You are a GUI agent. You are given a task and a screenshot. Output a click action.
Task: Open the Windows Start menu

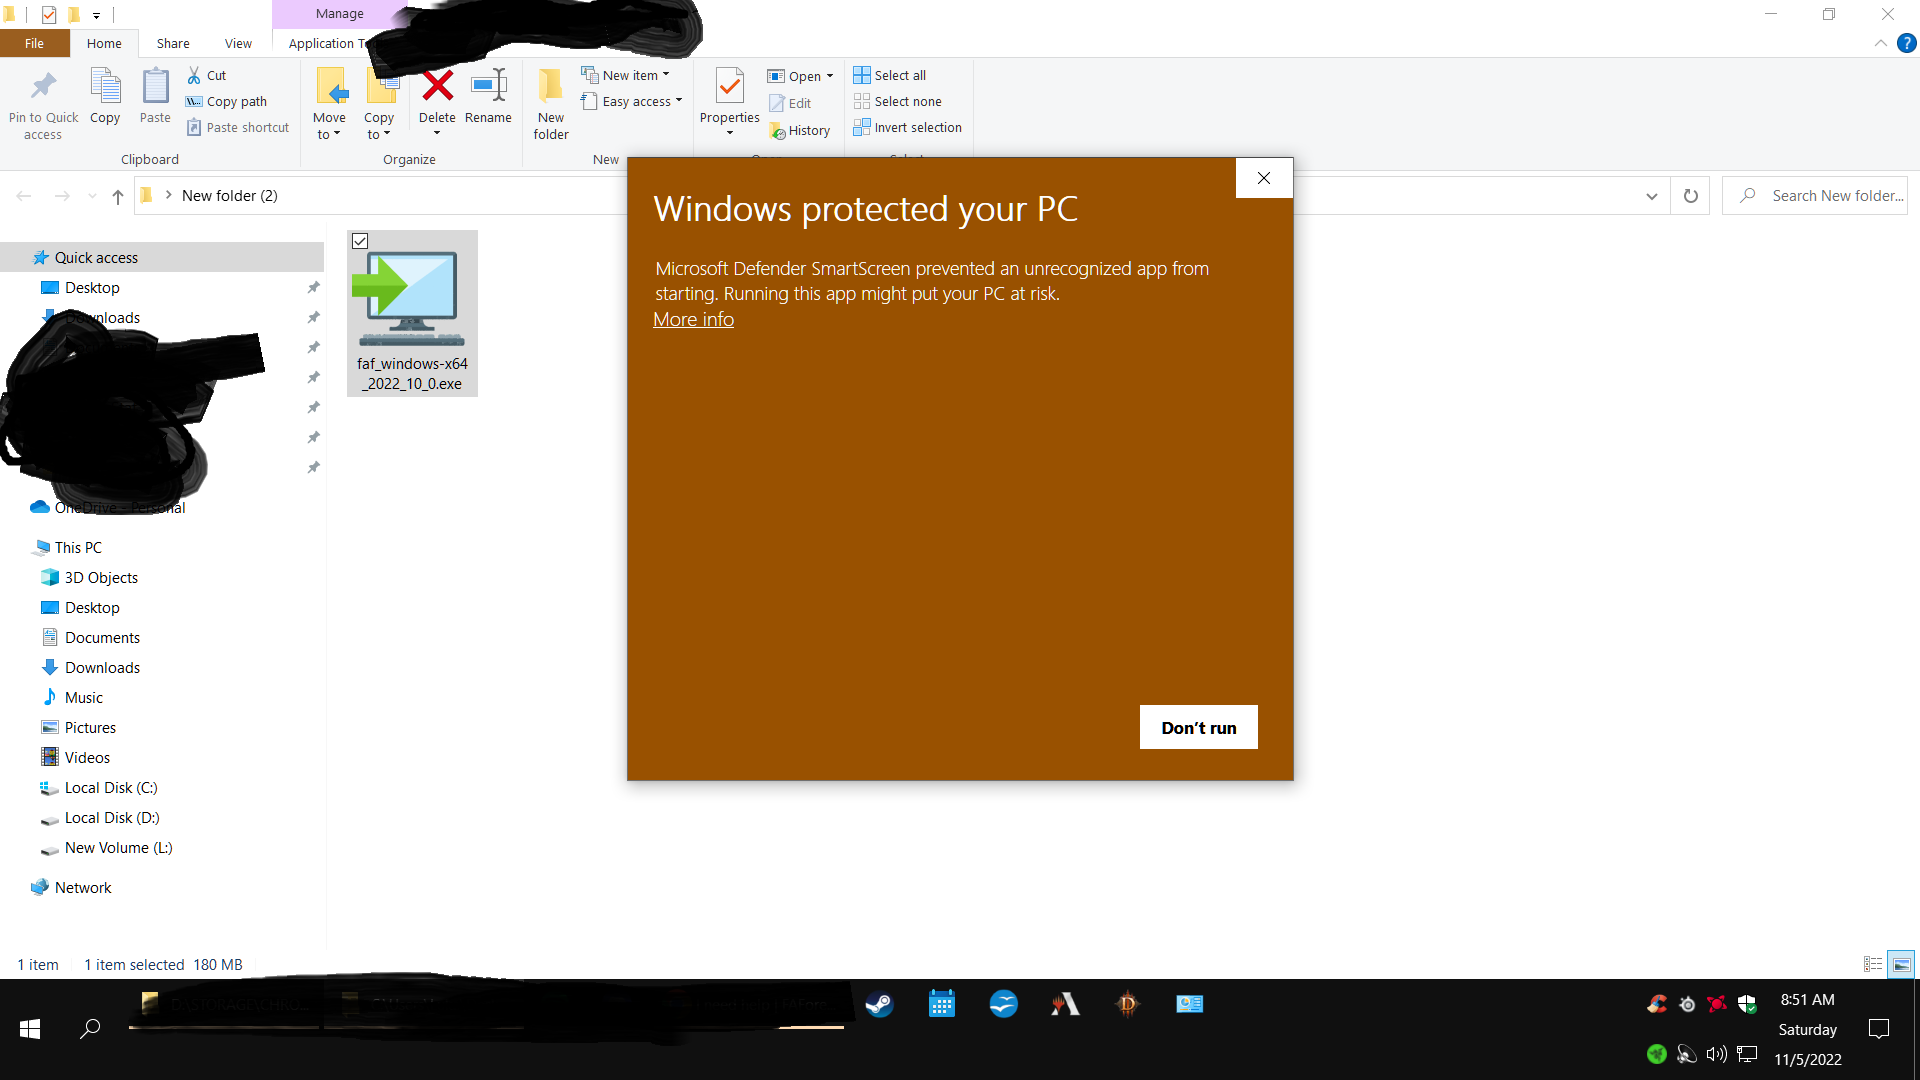[x=30, y=1029]
